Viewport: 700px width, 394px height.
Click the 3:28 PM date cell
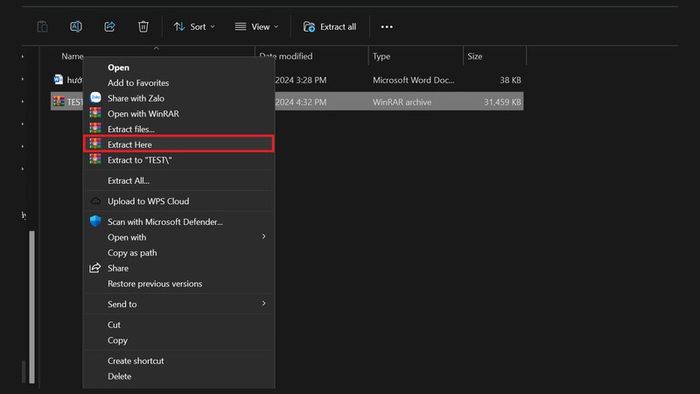300,80
